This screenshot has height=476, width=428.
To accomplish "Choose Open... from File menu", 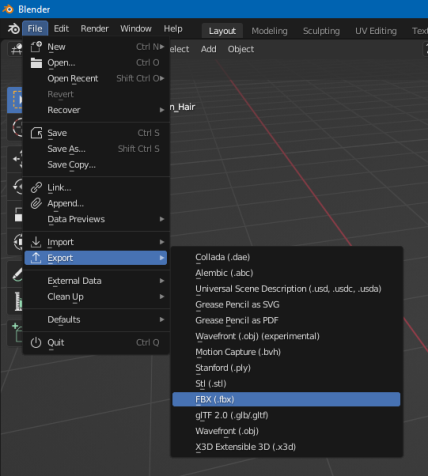I will [96, 63].
